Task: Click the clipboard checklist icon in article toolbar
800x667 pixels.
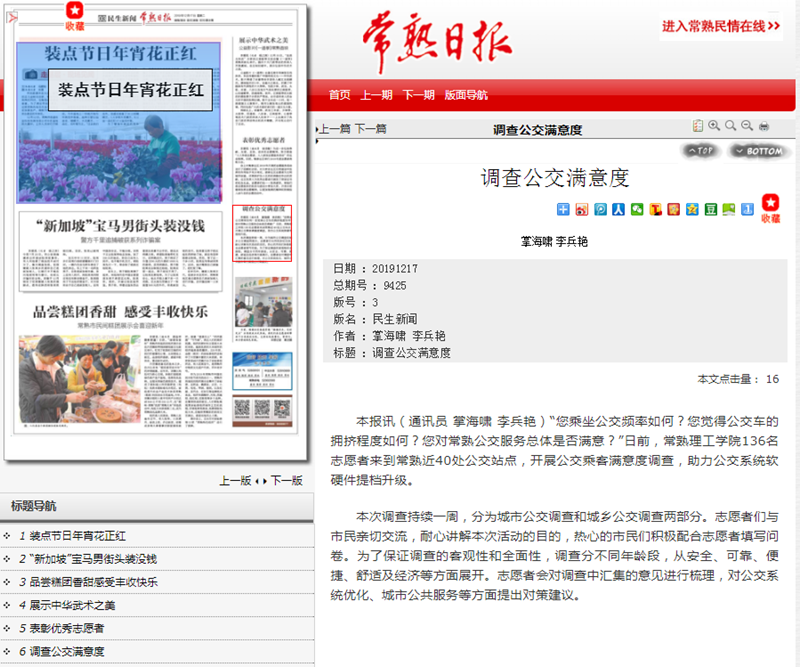Action: coord(697,126)
